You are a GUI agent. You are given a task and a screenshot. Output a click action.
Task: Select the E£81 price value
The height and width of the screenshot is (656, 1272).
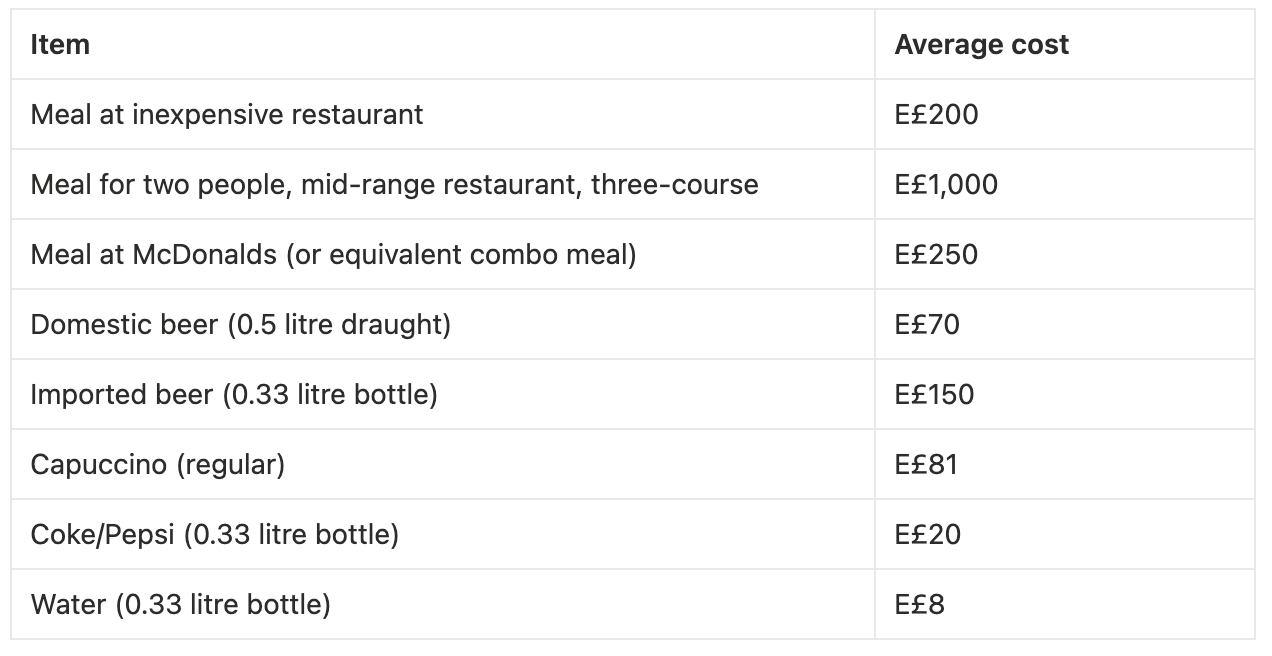[x=926, y=465]
